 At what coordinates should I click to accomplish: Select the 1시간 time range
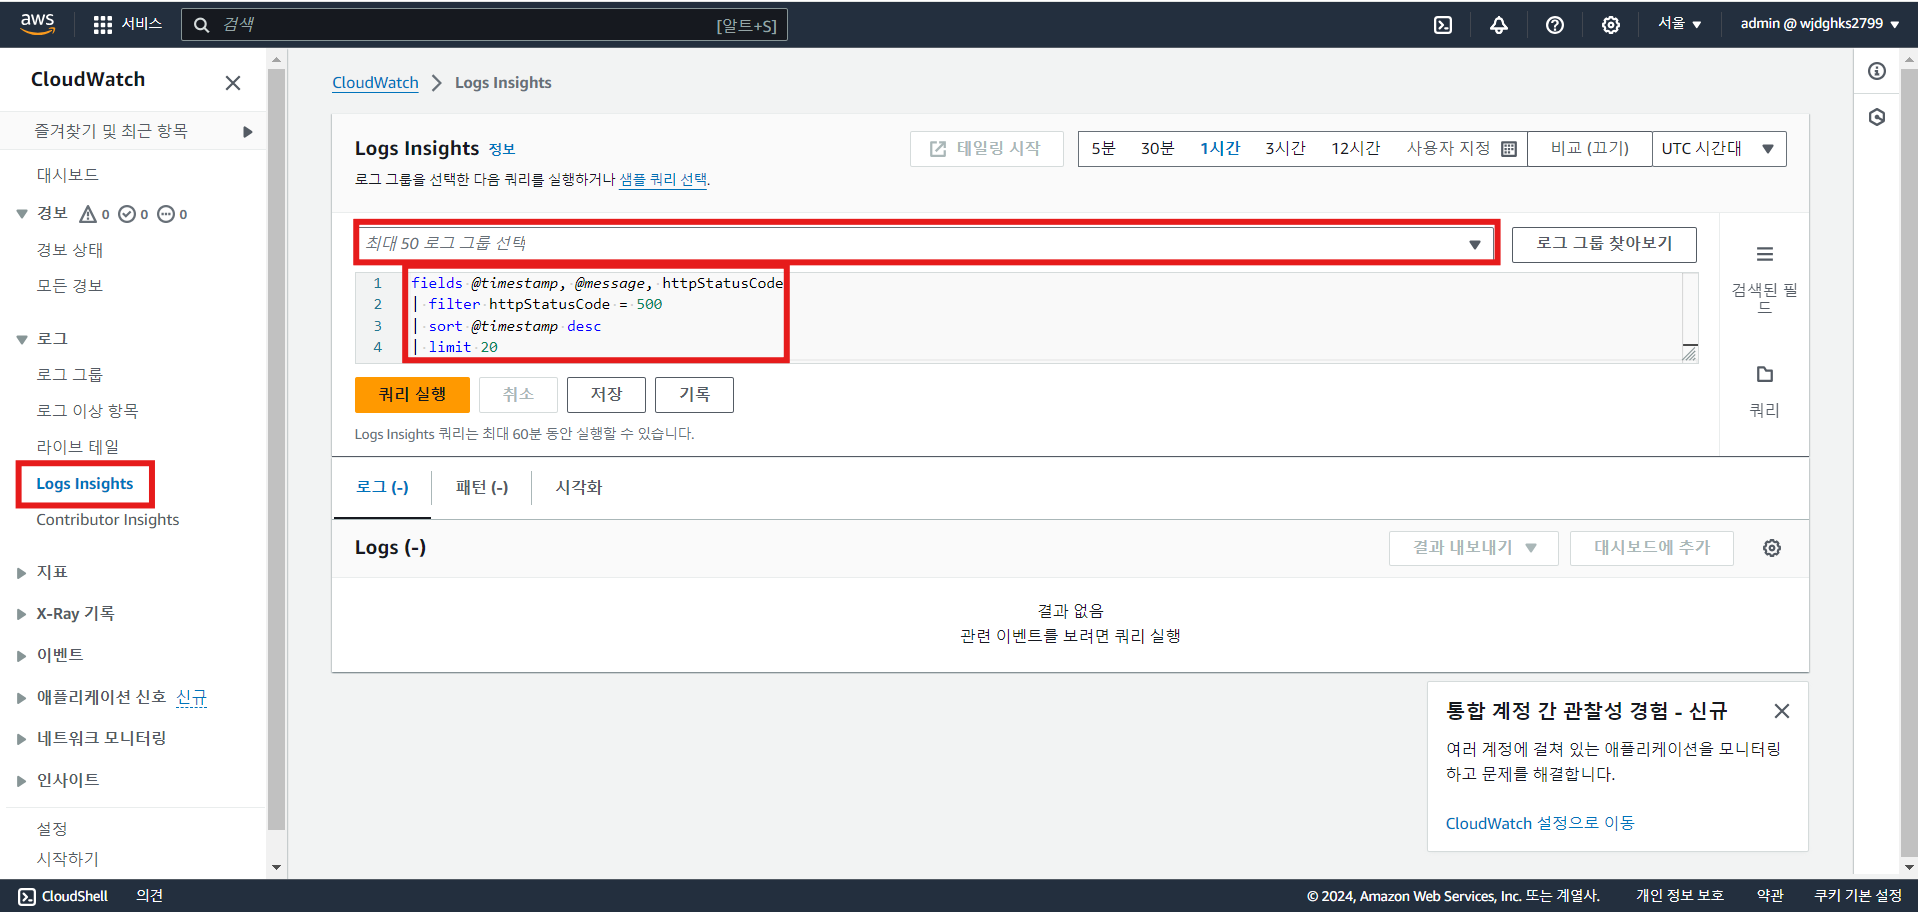1220,149
